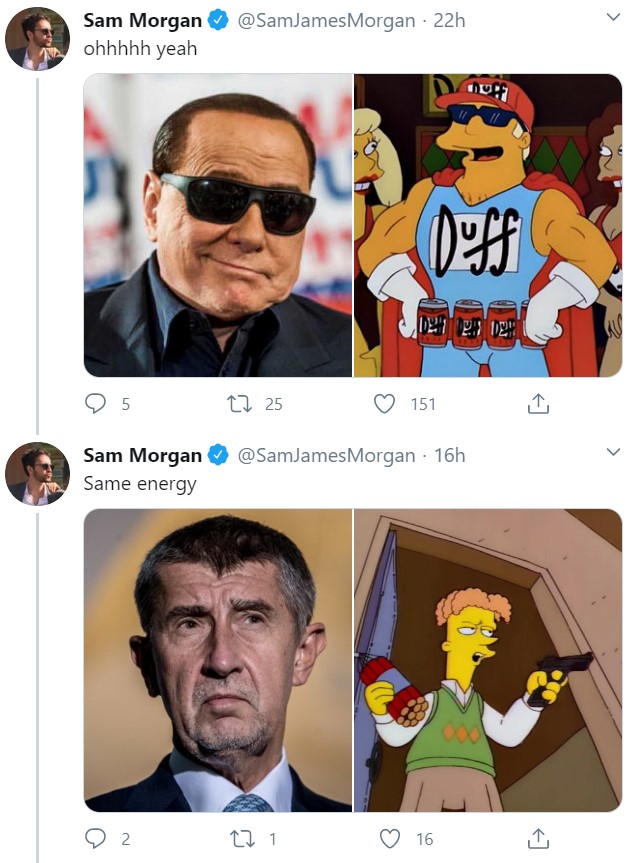The height and width of the screenshot is (863, 631).
Task: Open the Duff cartoon character image
Action: tap(488, 225)
